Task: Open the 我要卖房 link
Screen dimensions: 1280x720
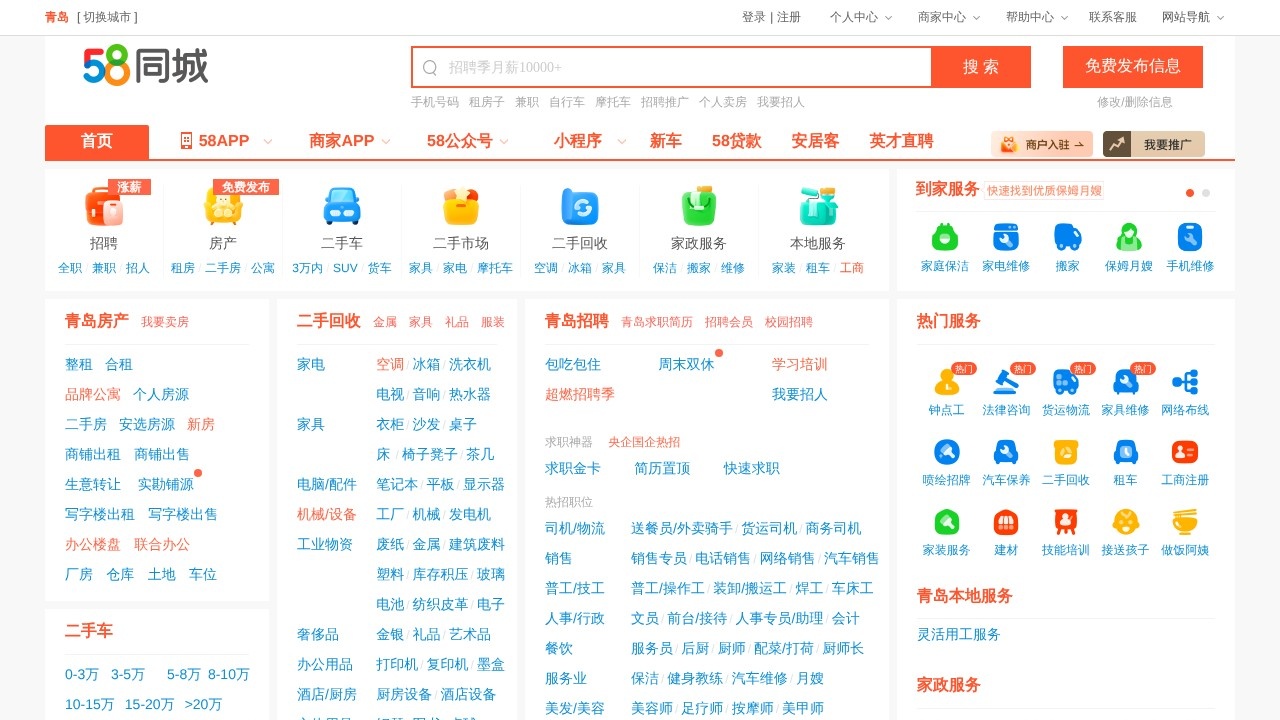Action: tap(165, 322)
